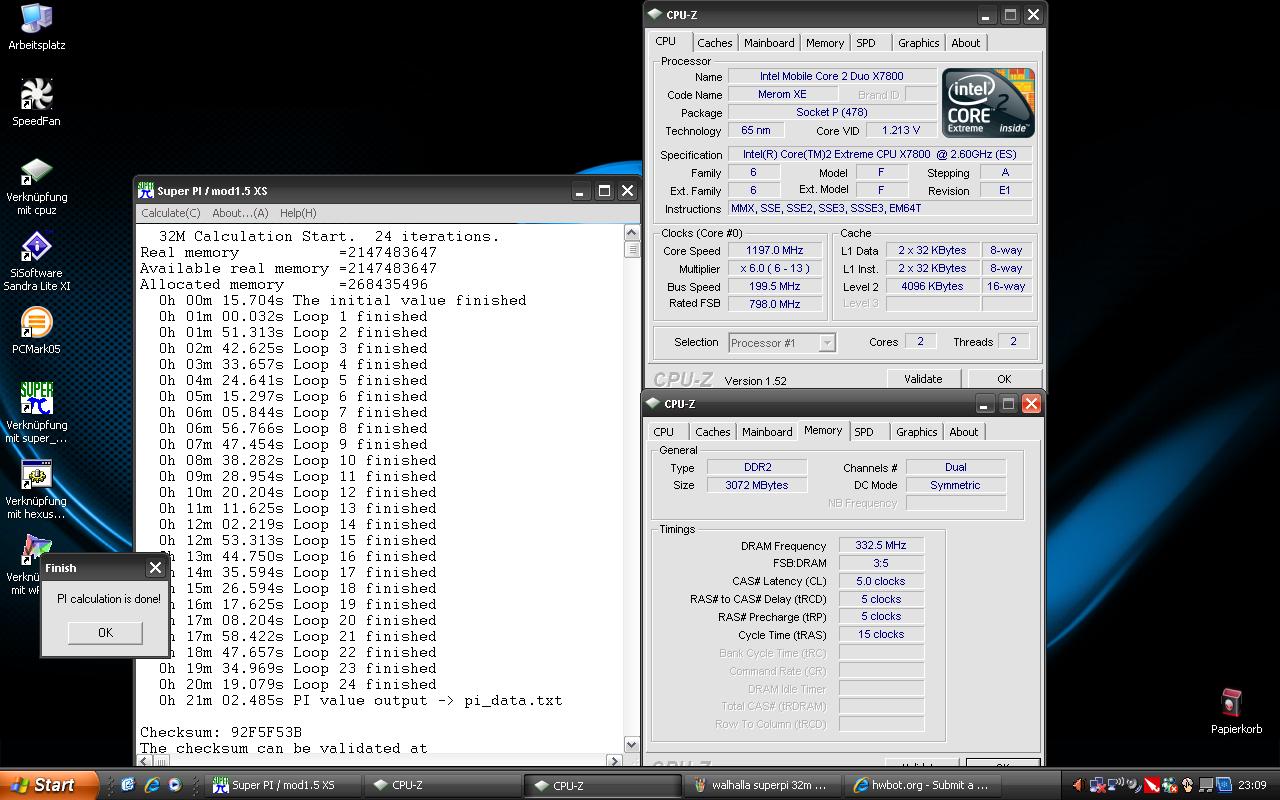
Task: Click the media player quick launch icon
Action: (174, 785)
